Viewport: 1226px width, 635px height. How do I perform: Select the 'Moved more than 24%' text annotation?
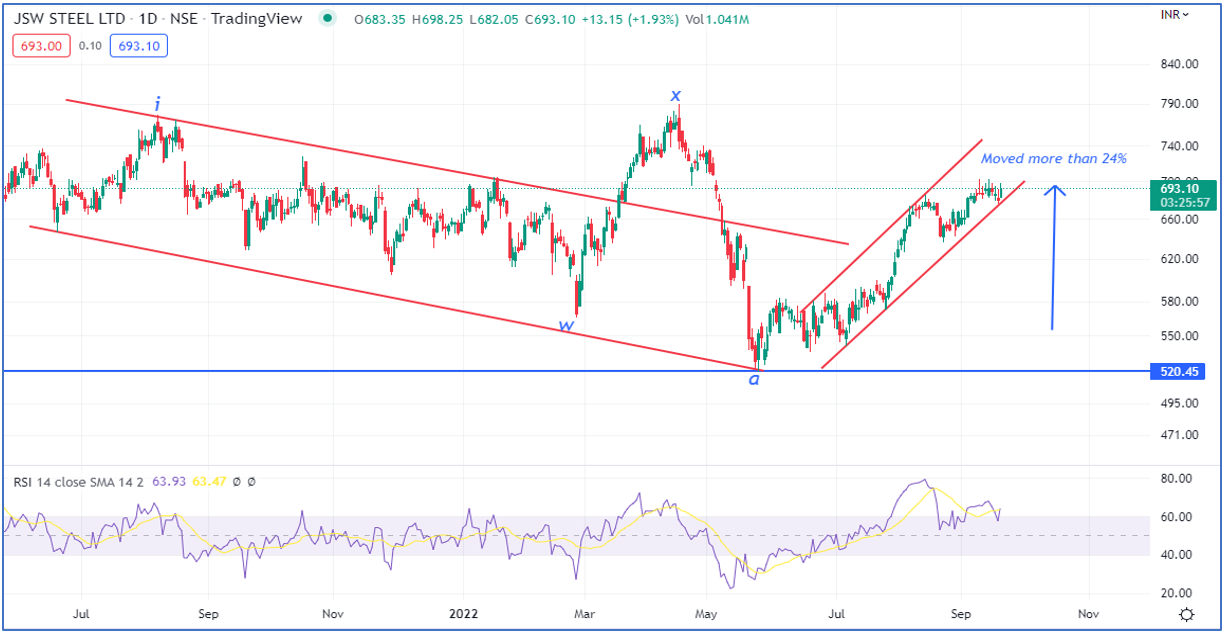pyautogui.click(x=1054, y=158)
